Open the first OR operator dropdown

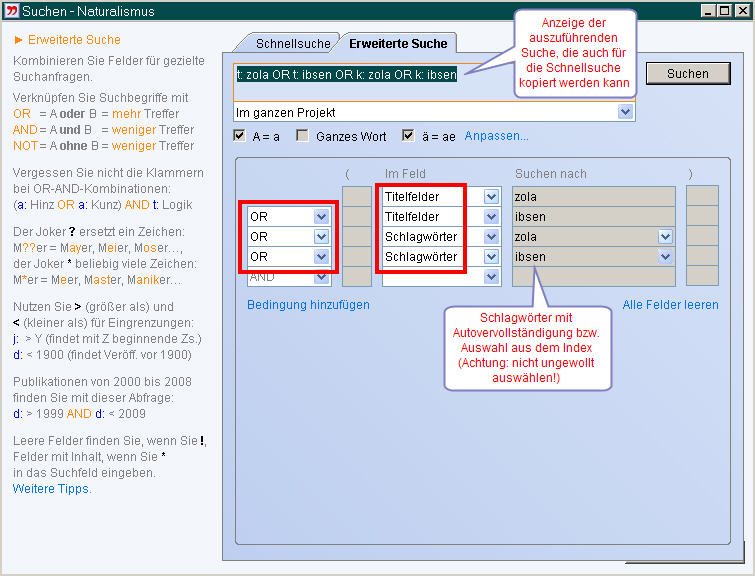(x=321, y=217)
